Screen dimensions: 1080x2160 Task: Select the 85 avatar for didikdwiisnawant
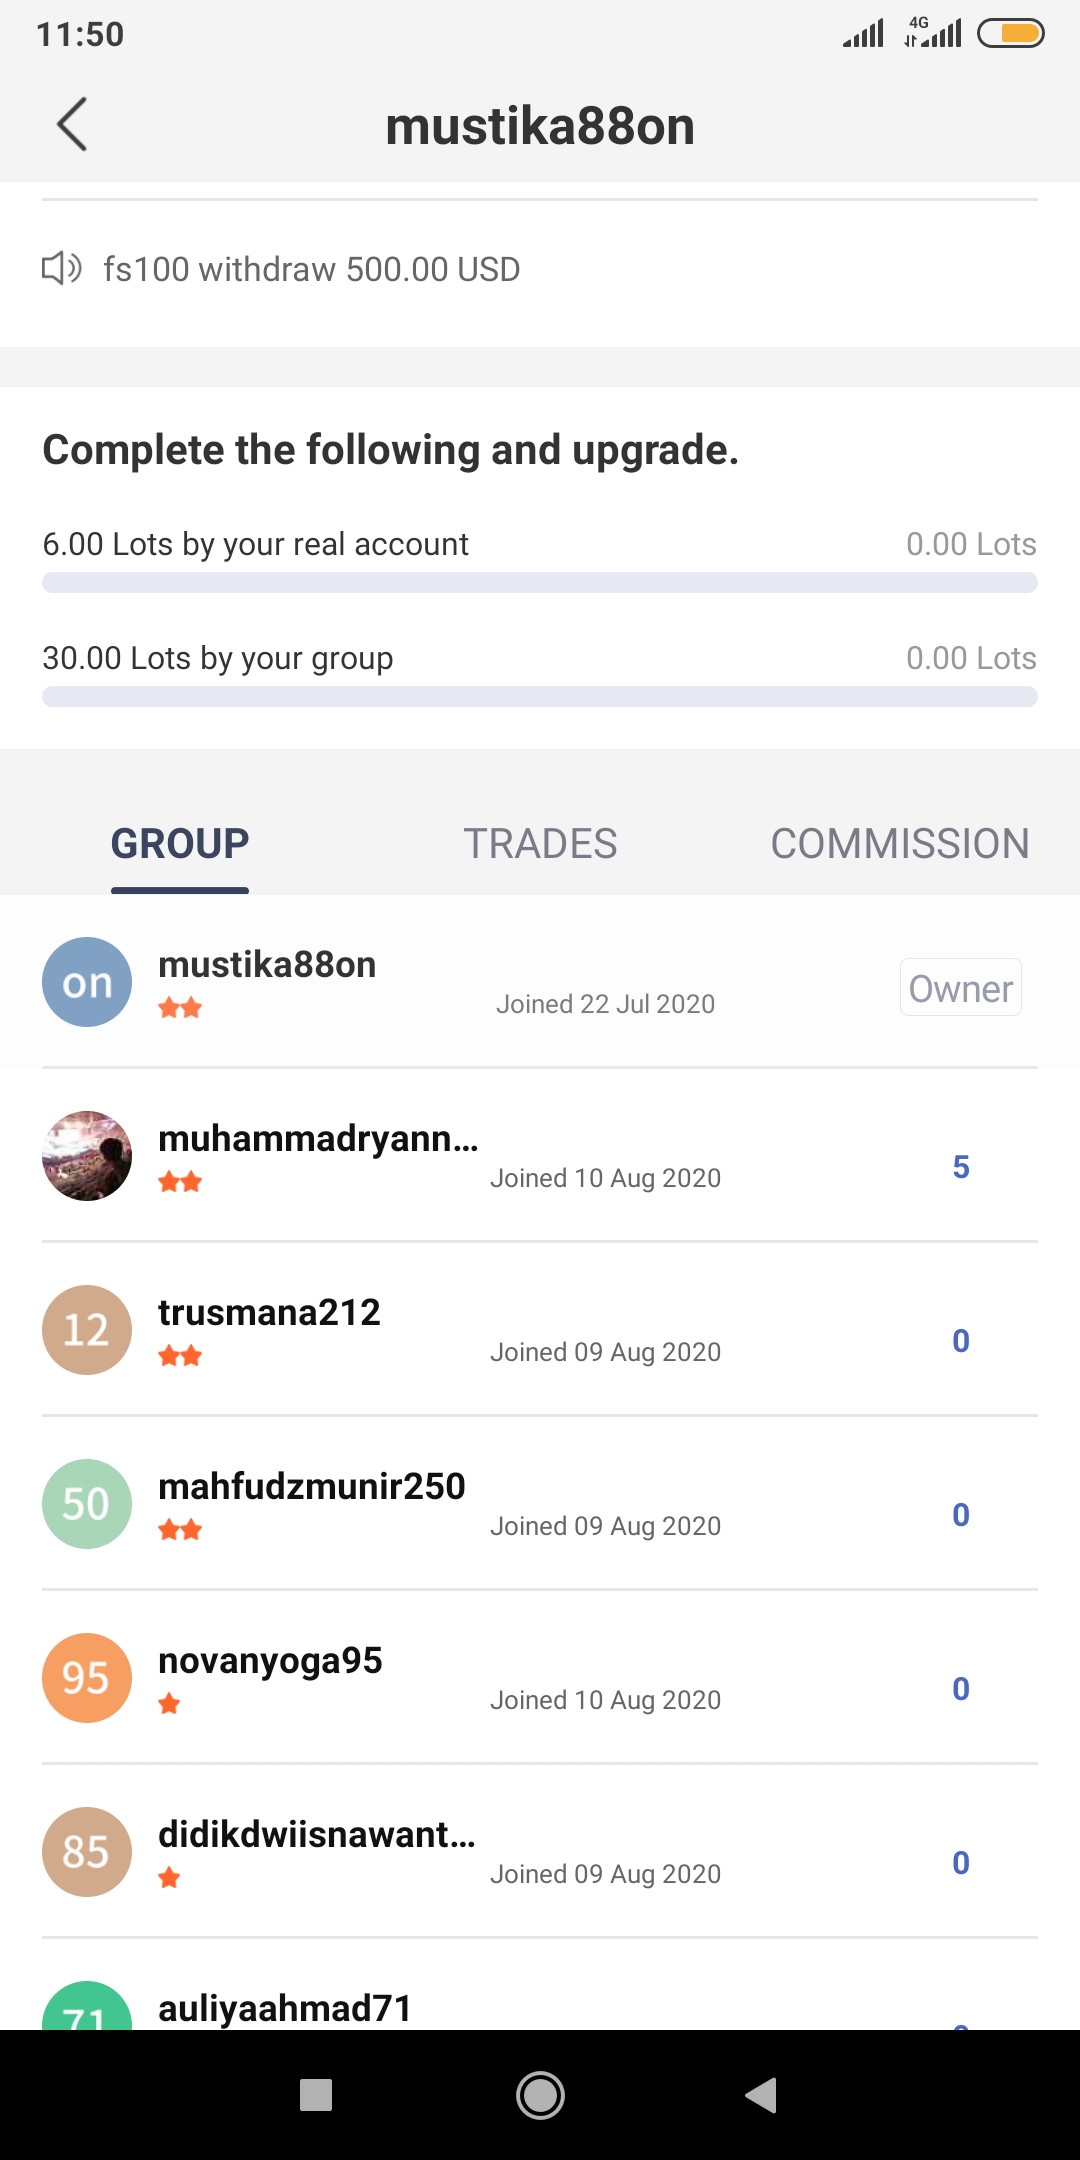[87, 1852]
